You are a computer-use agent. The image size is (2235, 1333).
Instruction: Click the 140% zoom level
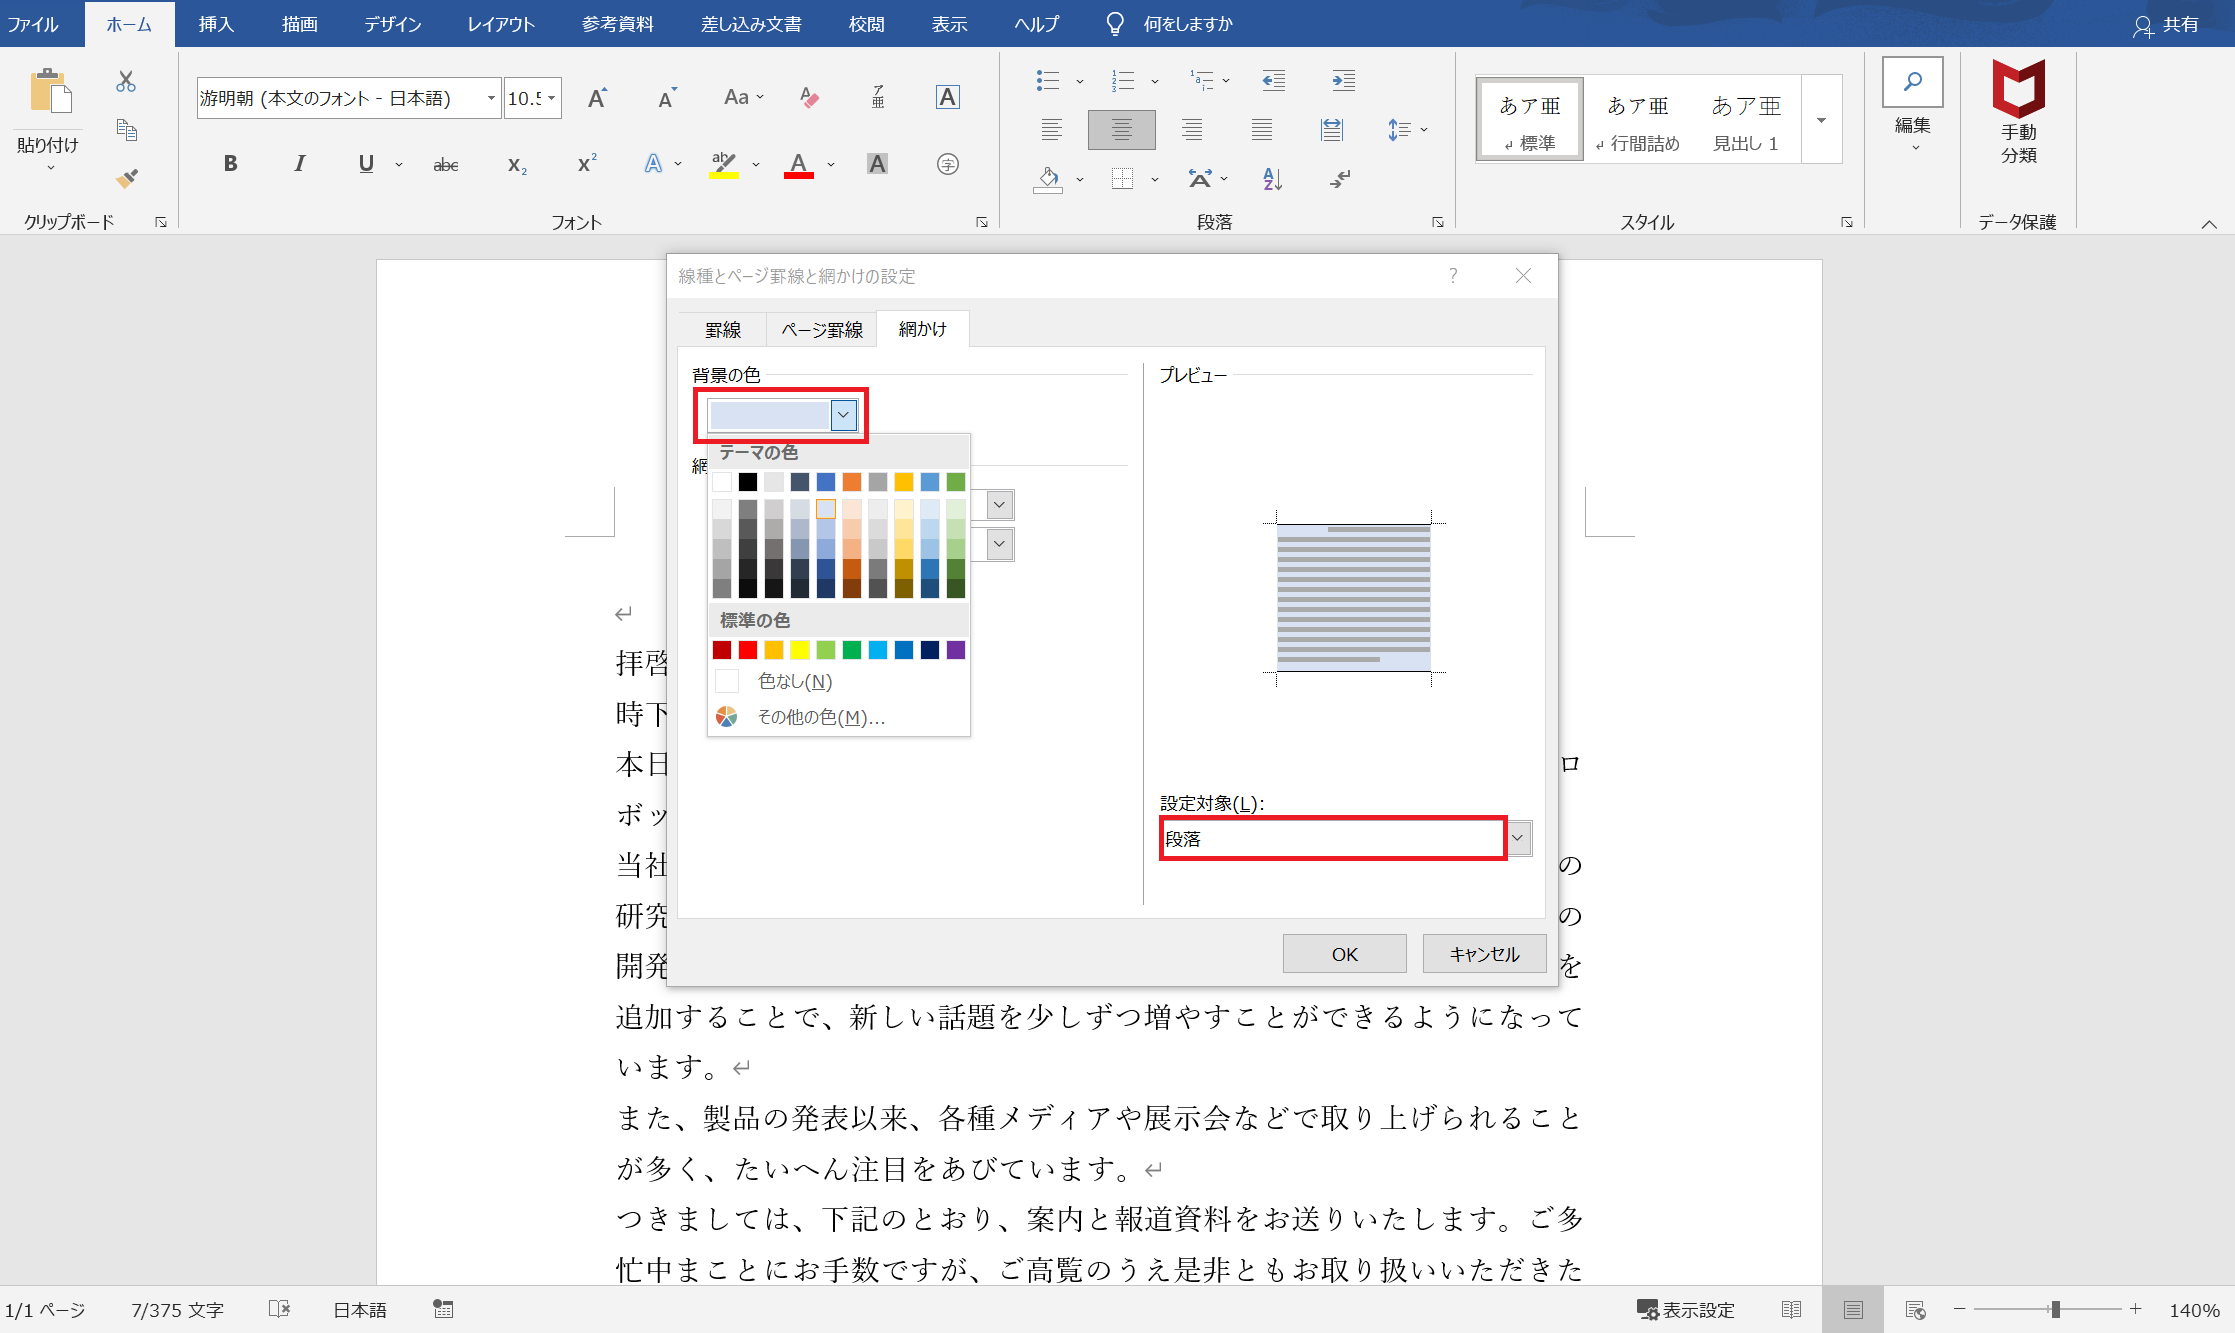click(2194, 1310)
